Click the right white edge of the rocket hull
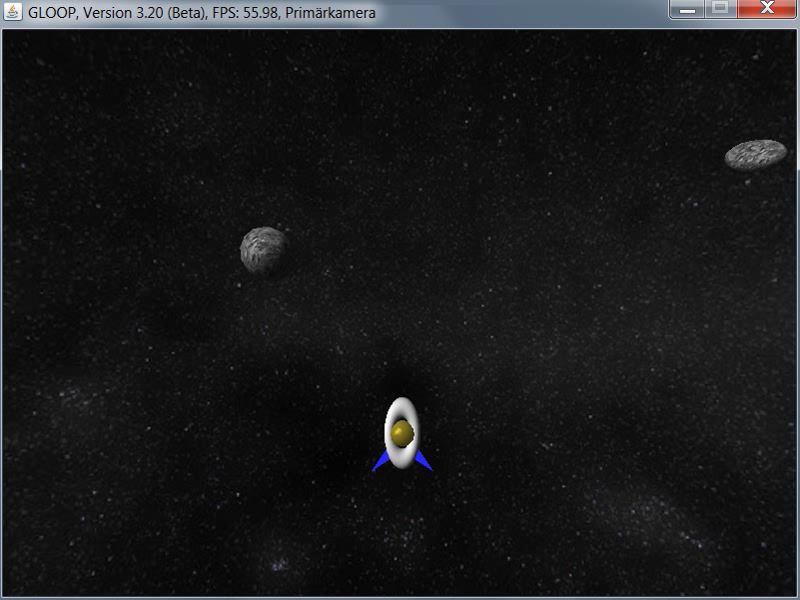Image resolution: width=800 pixels, height=600 pixels. 415,432
